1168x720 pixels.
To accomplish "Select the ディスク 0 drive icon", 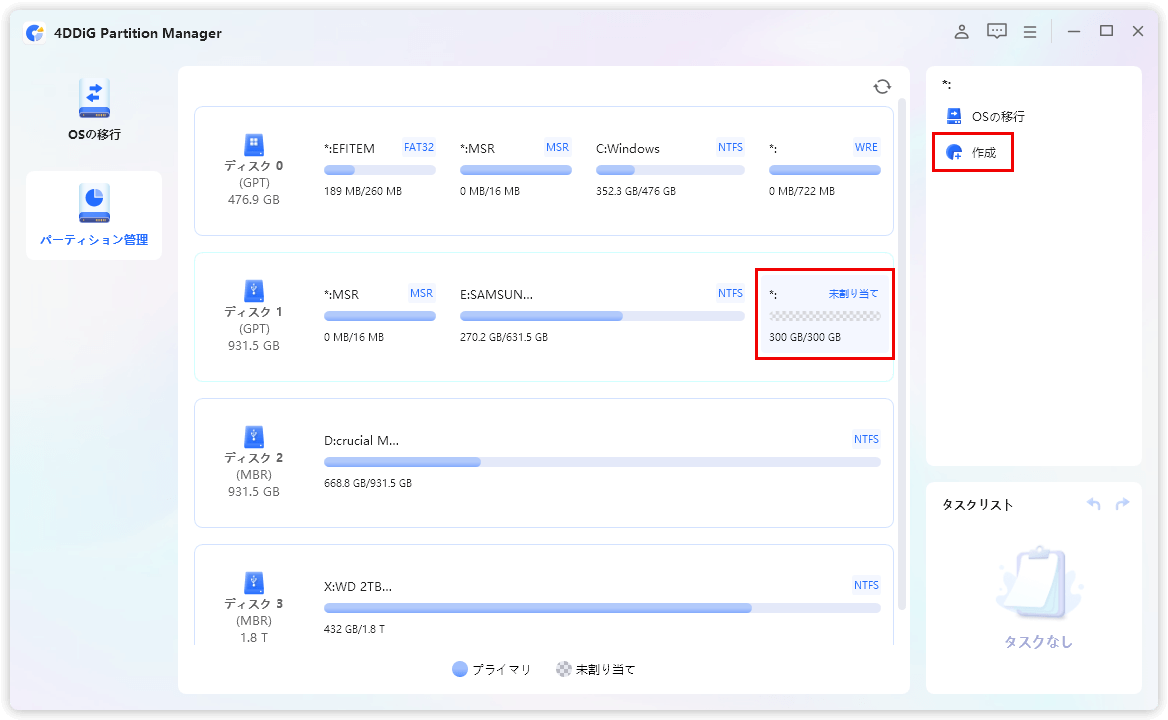I will 254,144.
